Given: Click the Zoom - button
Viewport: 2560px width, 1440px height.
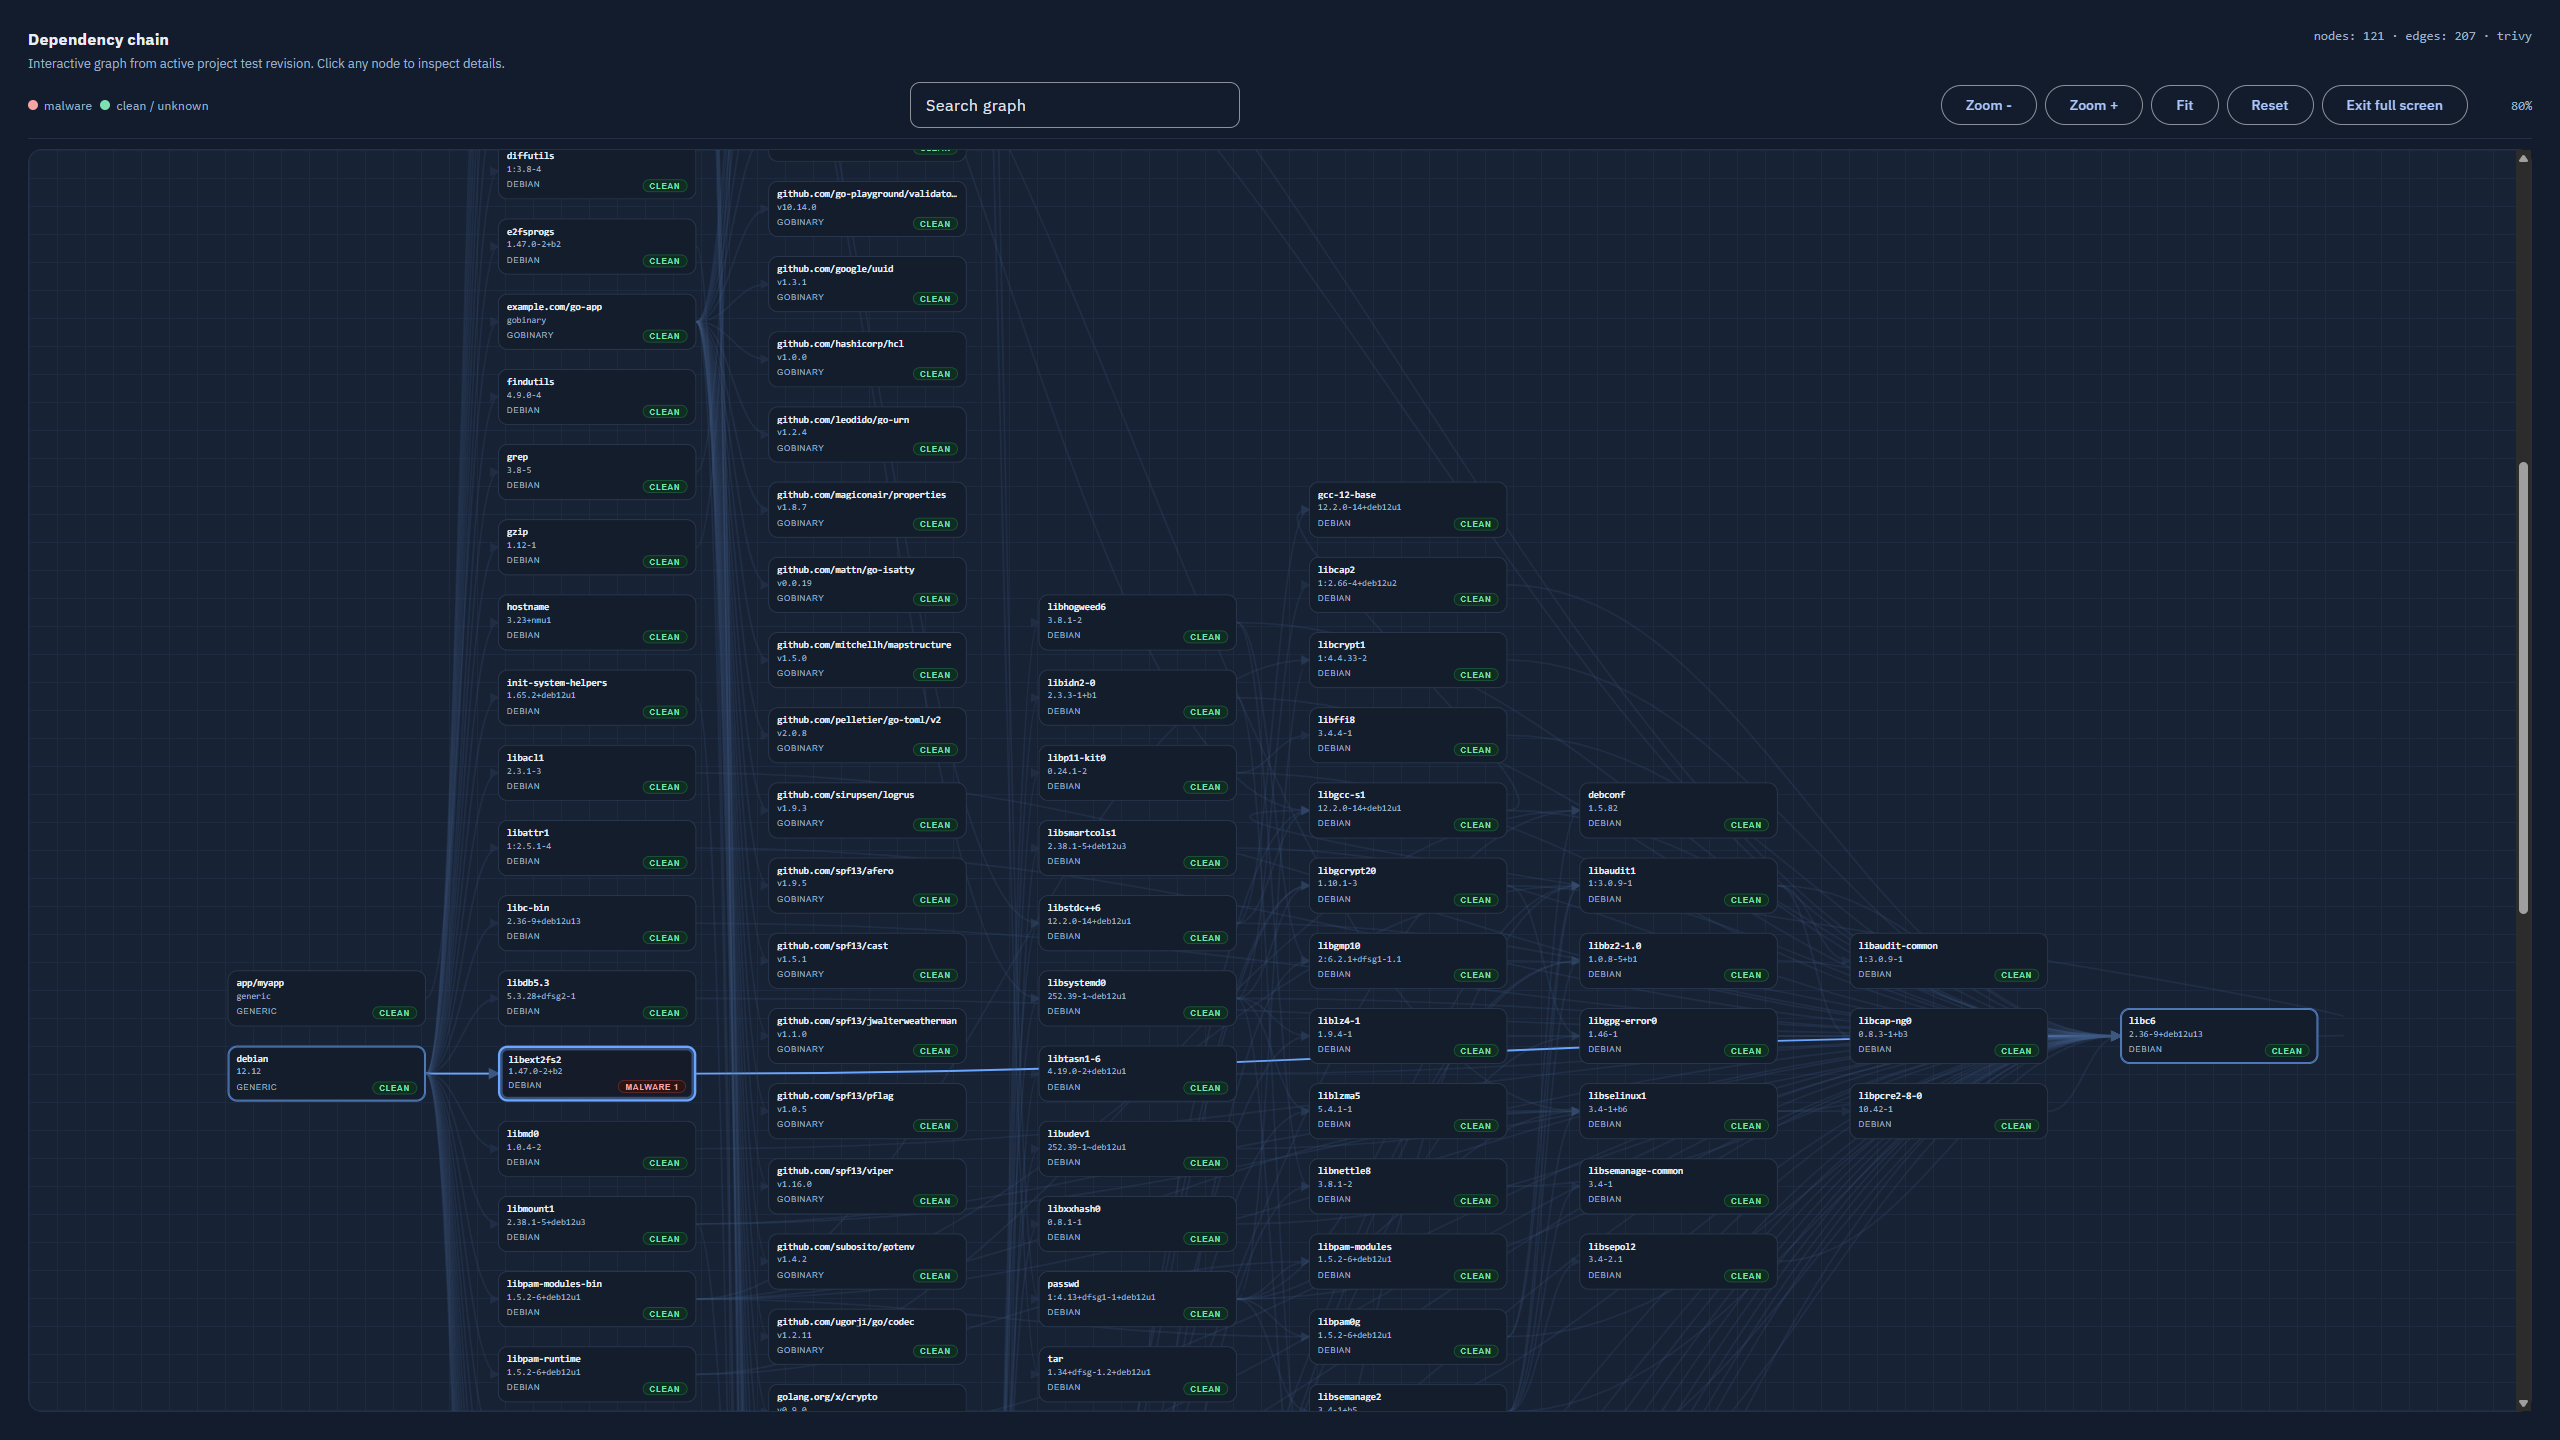Looking at the screenshot, I should tap(1987, 105).
